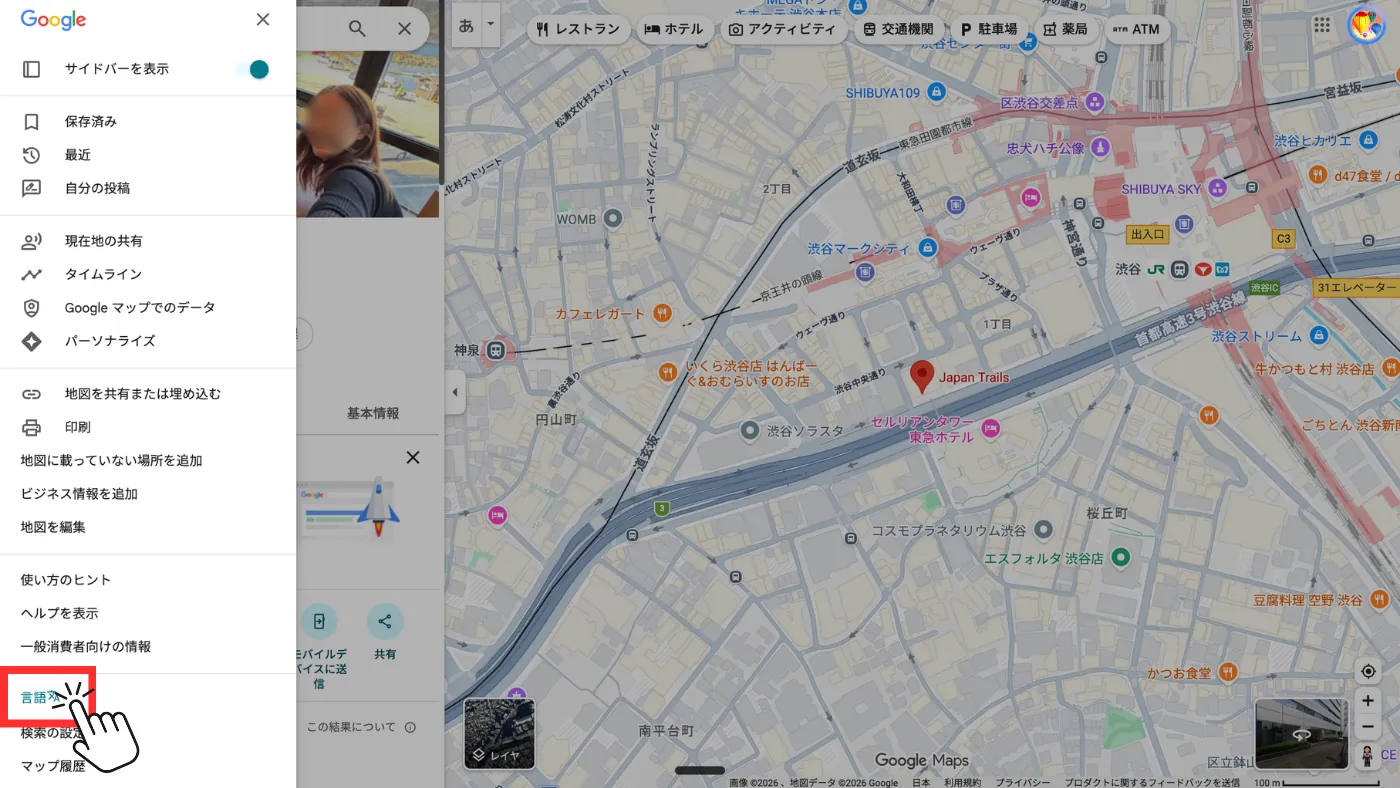Click the コスモプラネタリウム渋谷 pin
Viewport: 1400px width, 788px height.
coord(1044,528)
